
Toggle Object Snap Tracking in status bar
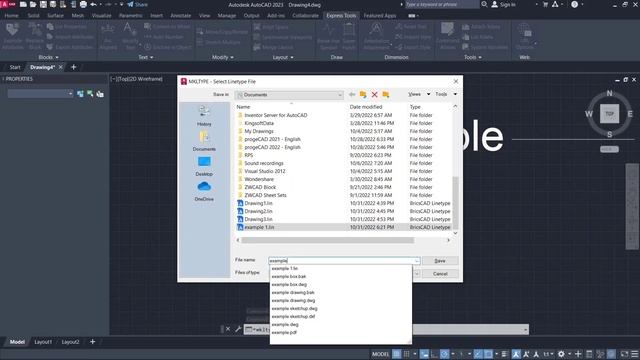478,354
